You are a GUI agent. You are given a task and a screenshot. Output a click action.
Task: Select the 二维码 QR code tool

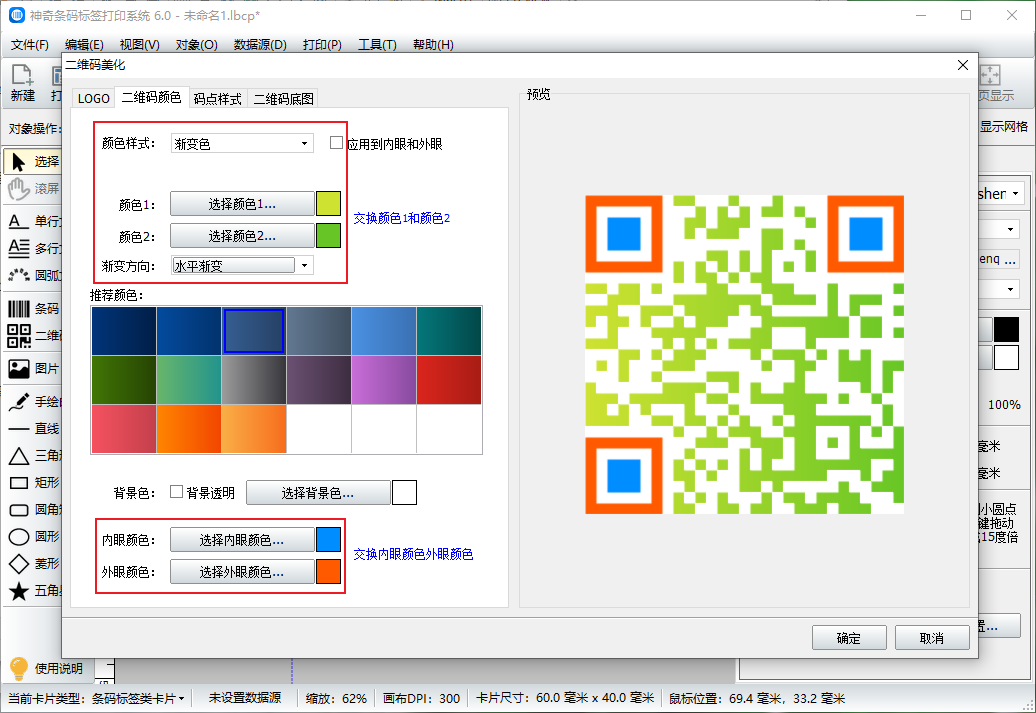33,336
